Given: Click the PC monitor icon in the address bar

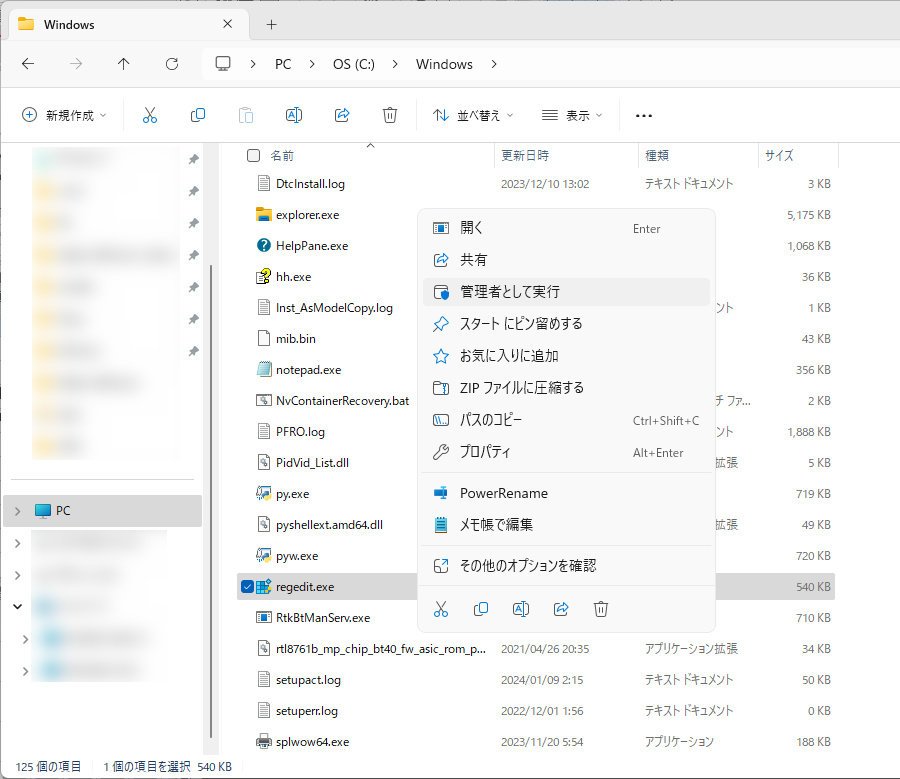Looking at the screenshot, I should [223, 64].
